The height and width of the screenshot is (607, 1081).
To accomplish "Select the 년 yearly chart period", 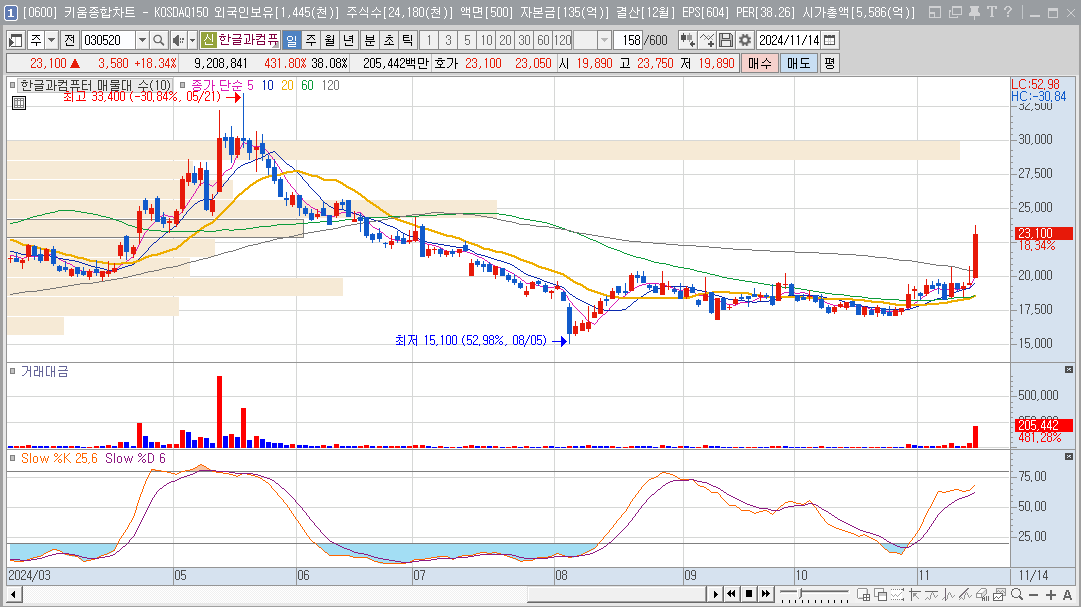I will tap(349, 41).
